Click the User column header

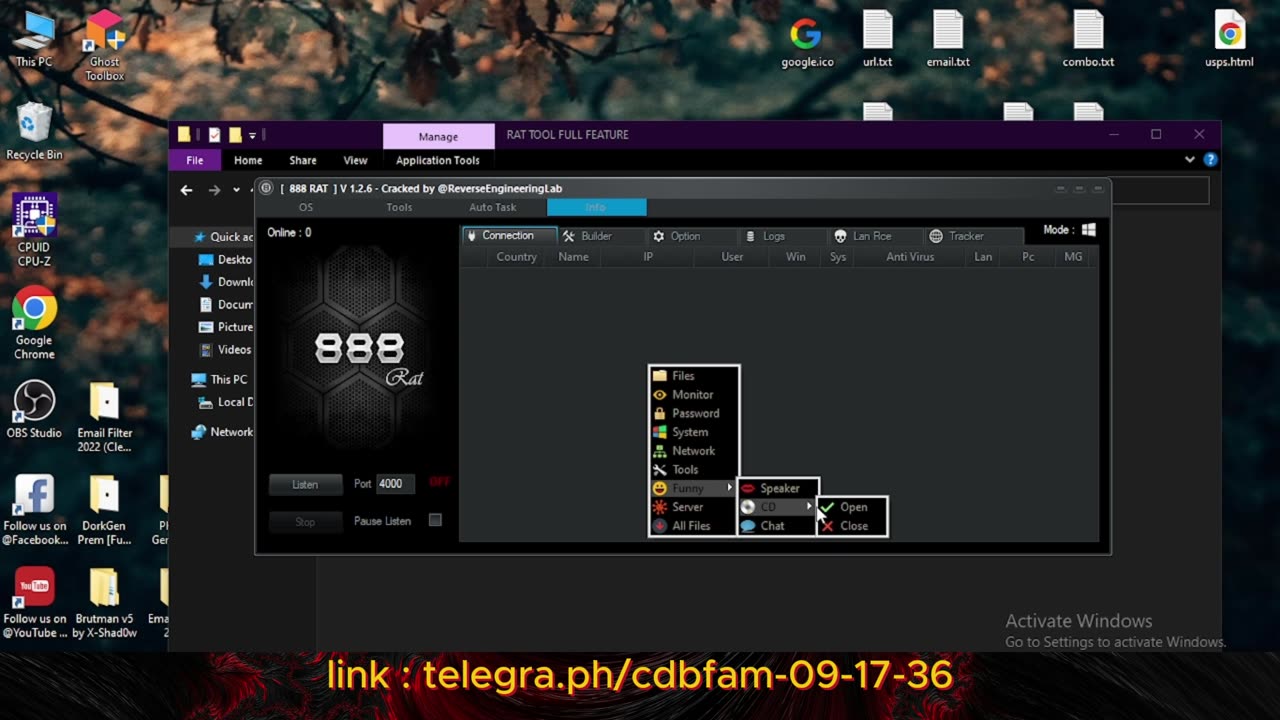(x=733, y=257)
